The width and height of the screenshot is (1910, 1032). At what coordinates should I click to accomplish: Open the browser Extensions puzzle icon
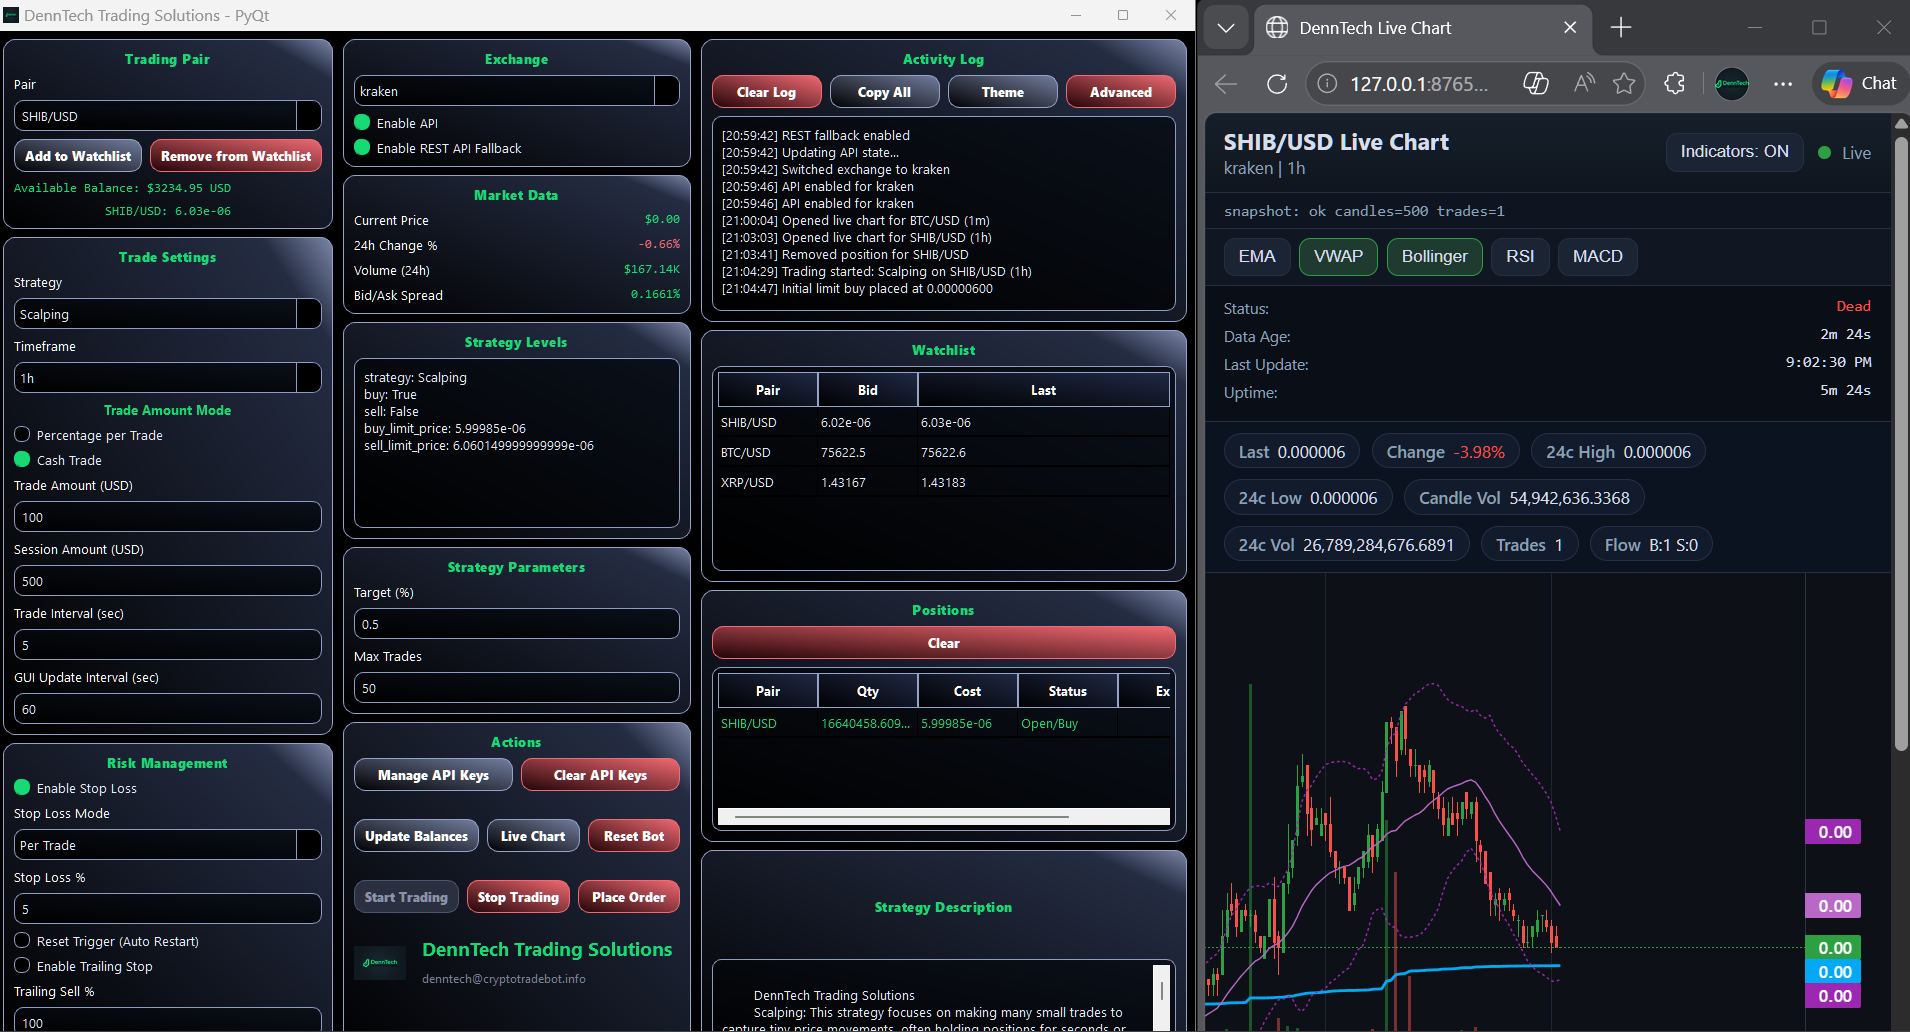pyautogui.click(x=1675, y=84)
